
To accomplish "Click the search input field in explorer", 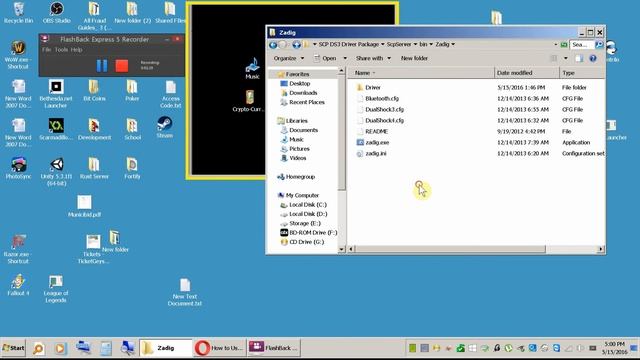I will (582, 44).
